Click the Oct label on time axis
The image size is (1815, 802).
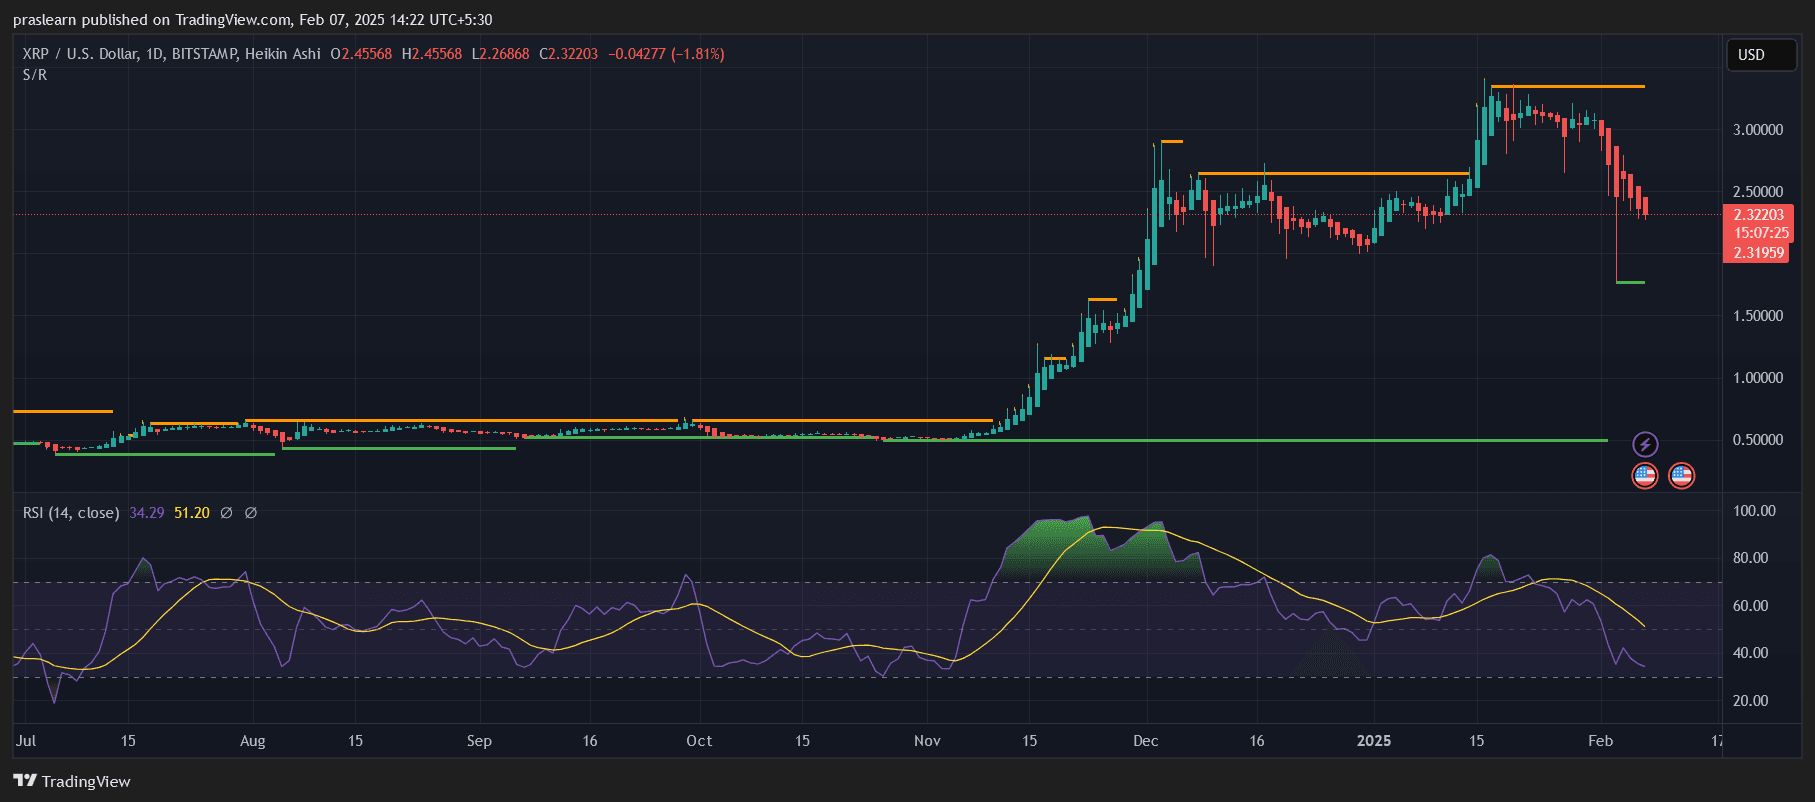tap(699, 741)
